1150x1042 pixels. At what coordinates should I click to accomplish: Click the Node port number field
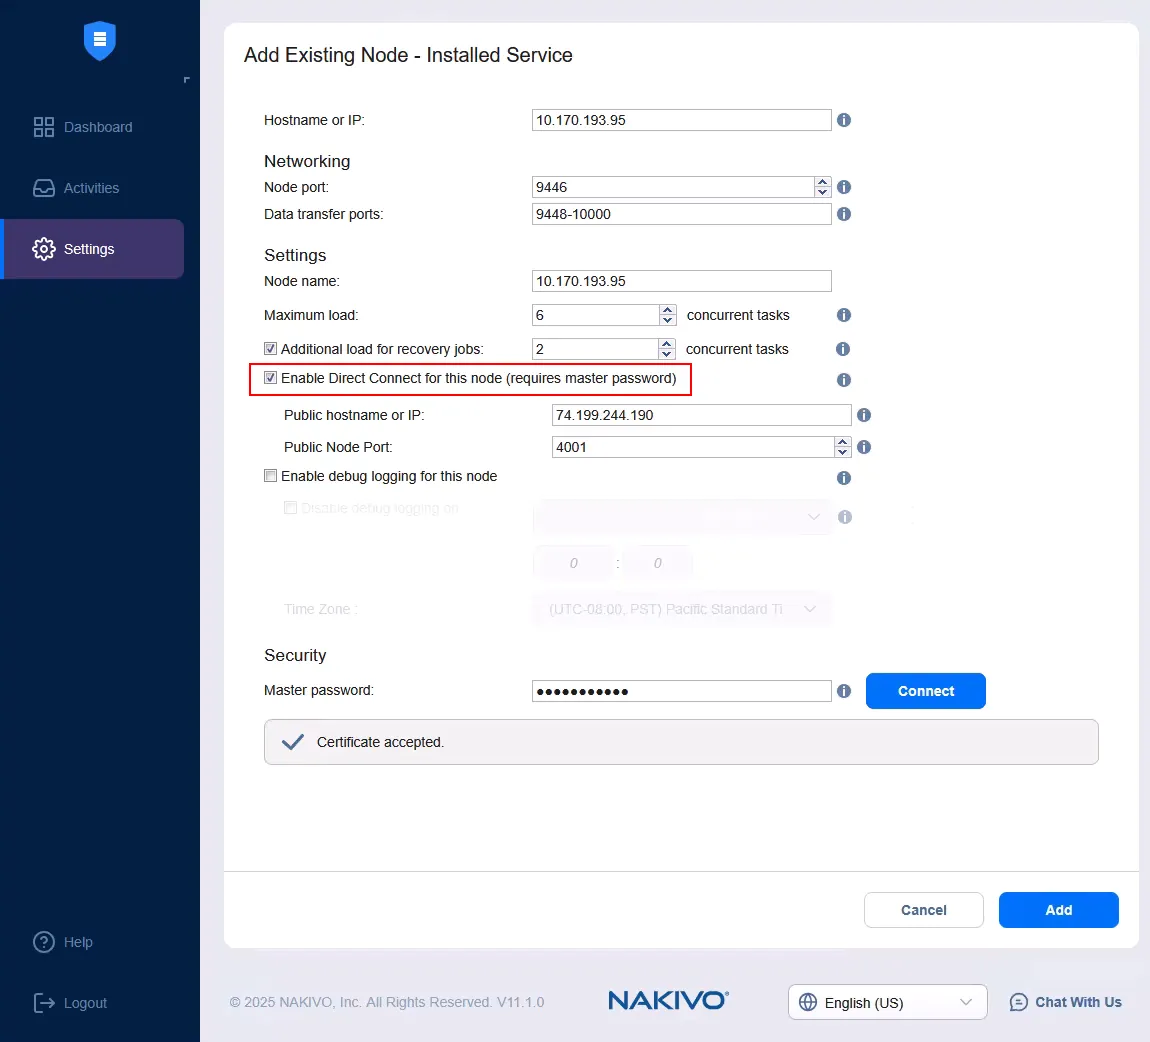coord(673,187)
